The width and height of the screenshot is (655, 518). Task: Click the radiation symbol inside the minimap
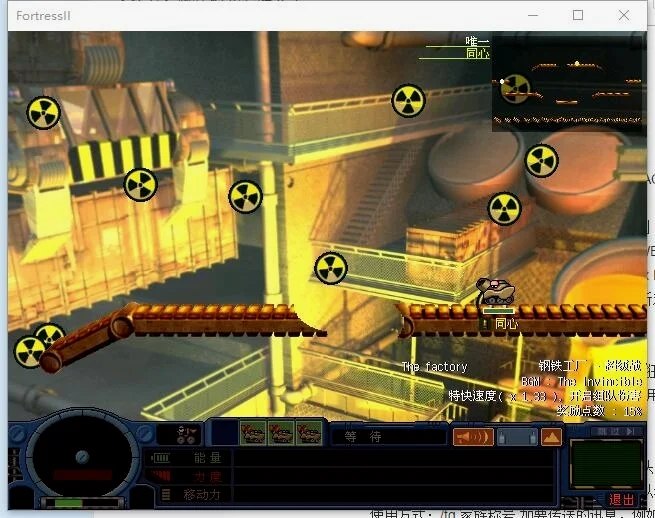tap(516, 88)
